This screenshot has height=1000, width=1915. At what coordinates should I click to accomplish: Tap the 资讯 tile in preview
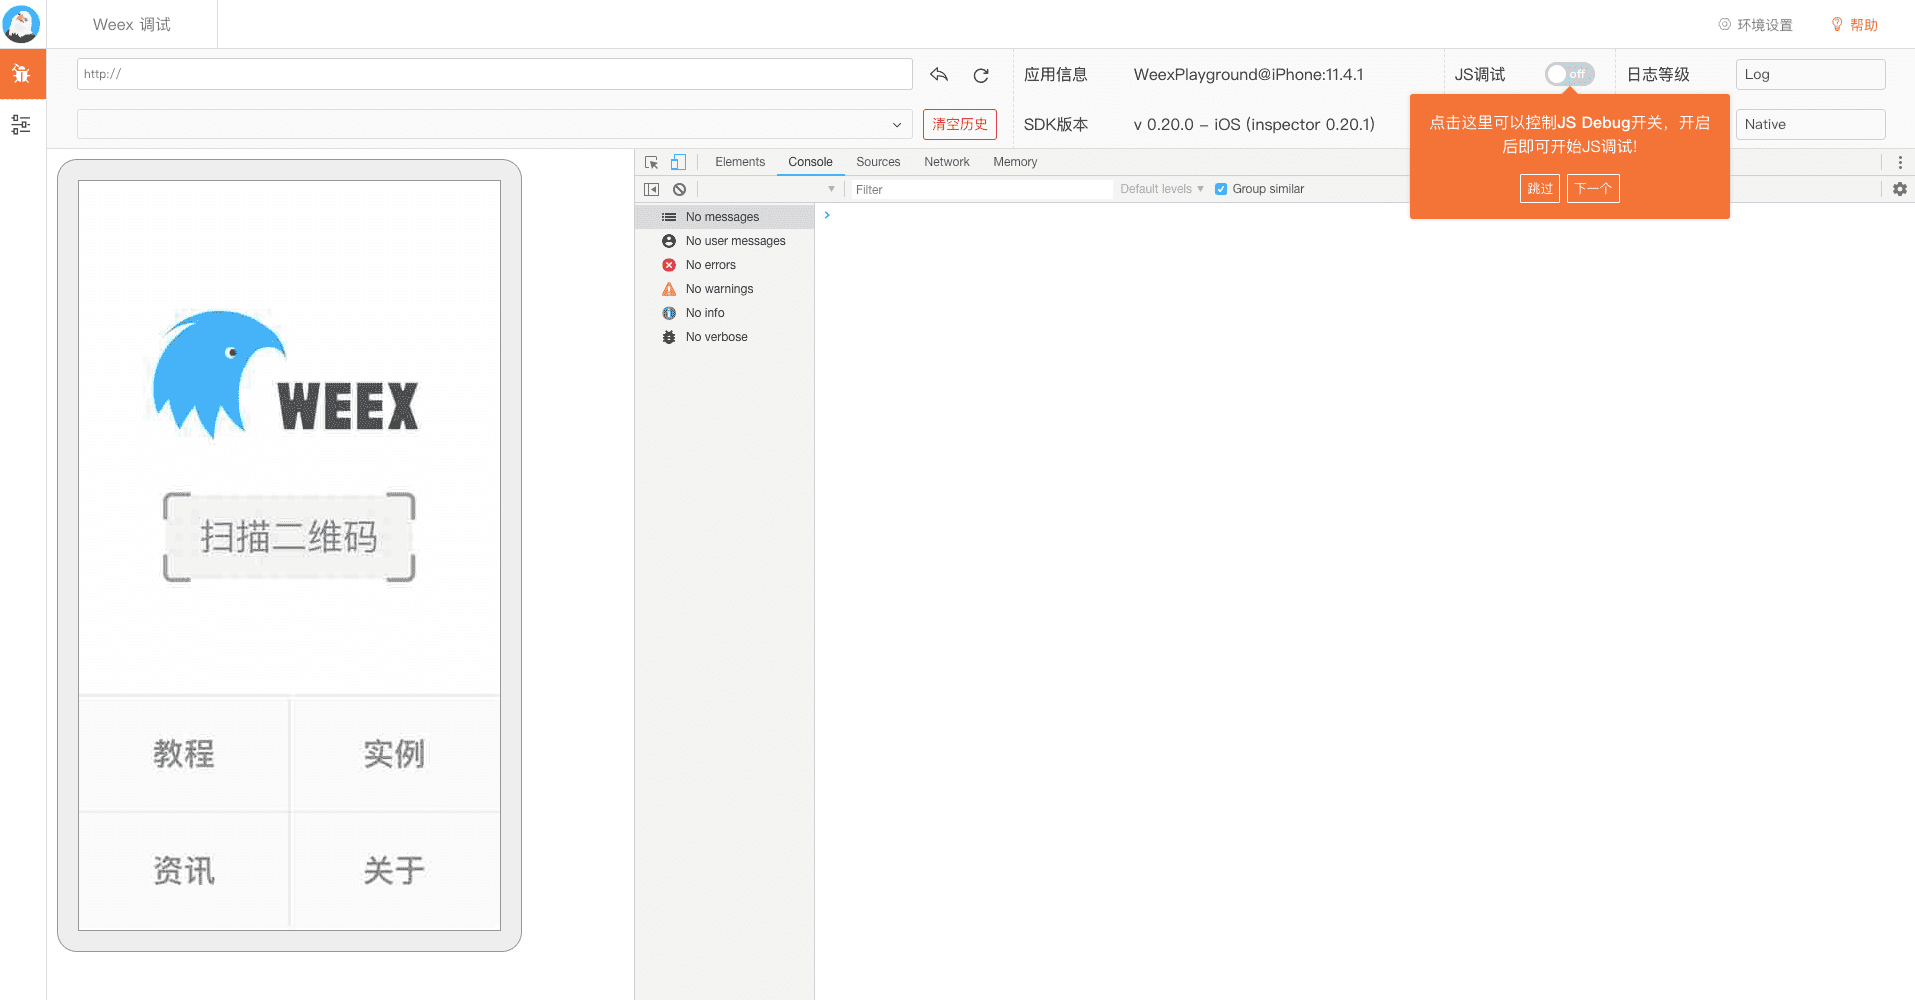[184, 871]
